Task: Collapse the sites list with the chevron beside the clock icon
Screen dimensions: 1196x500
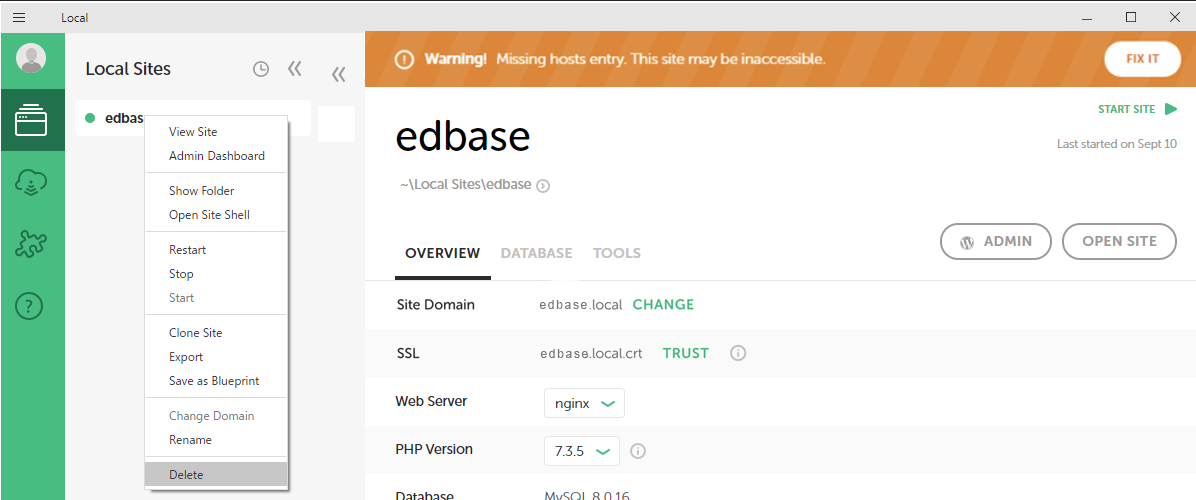Action: click(x=294, y=69)
